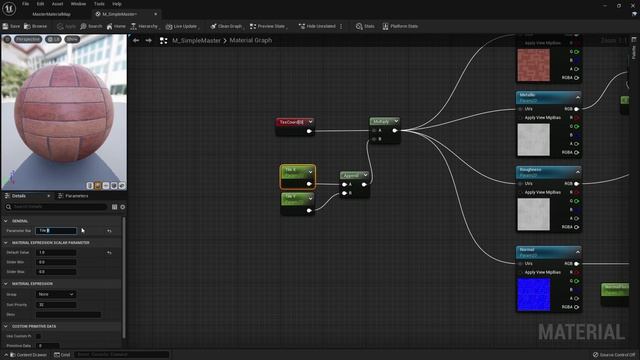Collapse Material Expression Scalar Parameter section
Screen dimensions: 640x360
pos(6,242)
